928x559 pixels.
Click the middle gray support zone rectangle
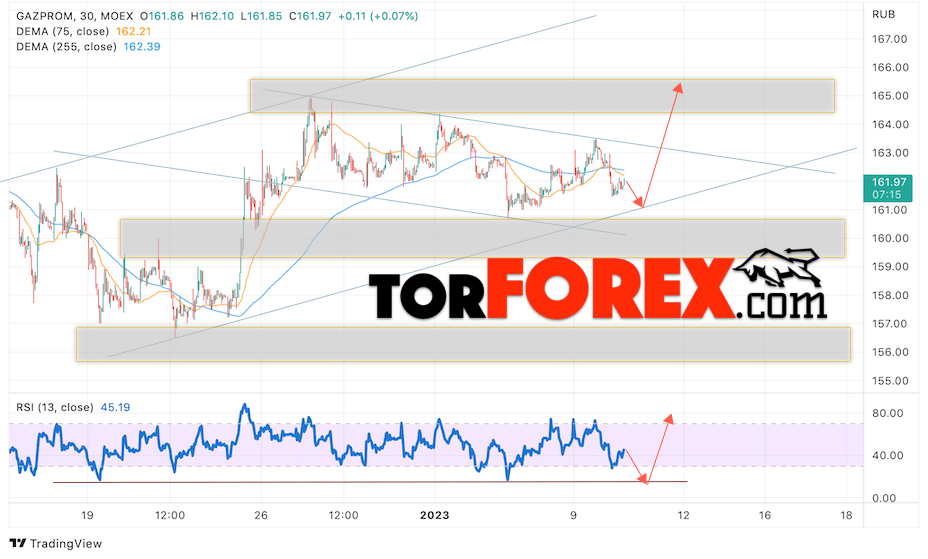pyautogui.click(x=482, y=238)
